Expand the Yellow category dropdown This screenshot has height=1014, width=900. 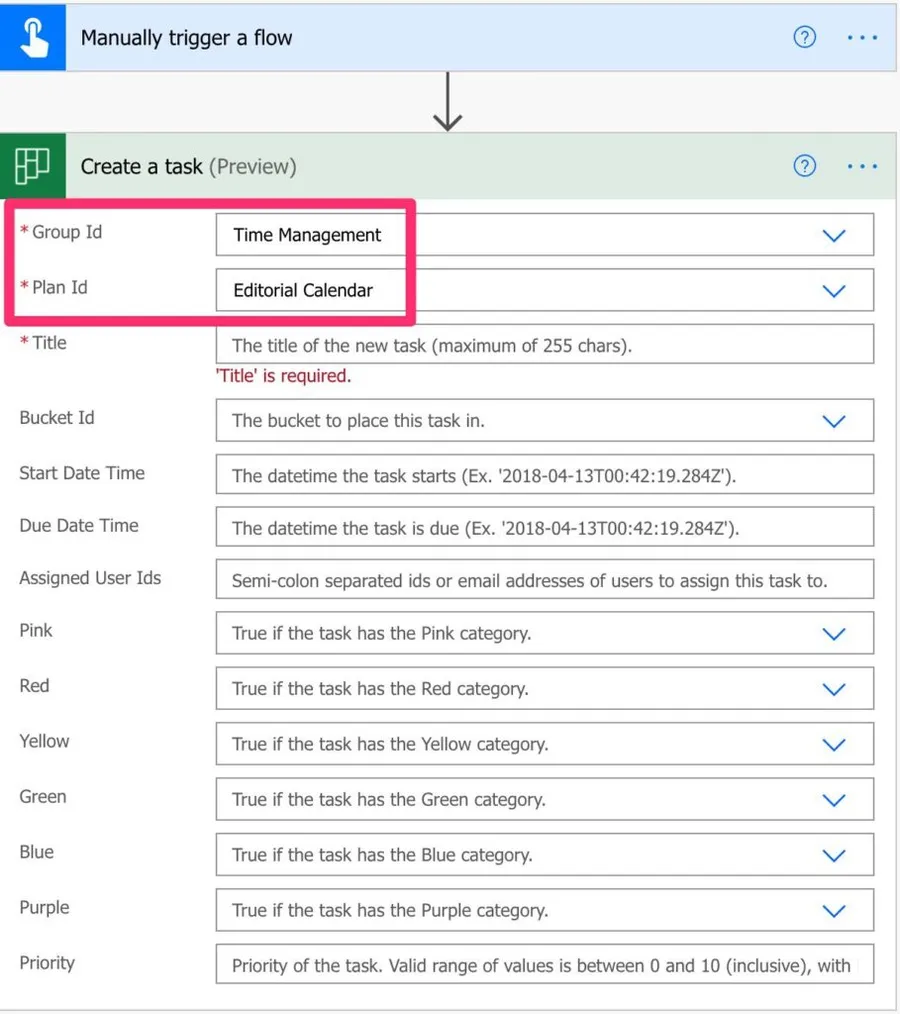(x=833, y=745)
